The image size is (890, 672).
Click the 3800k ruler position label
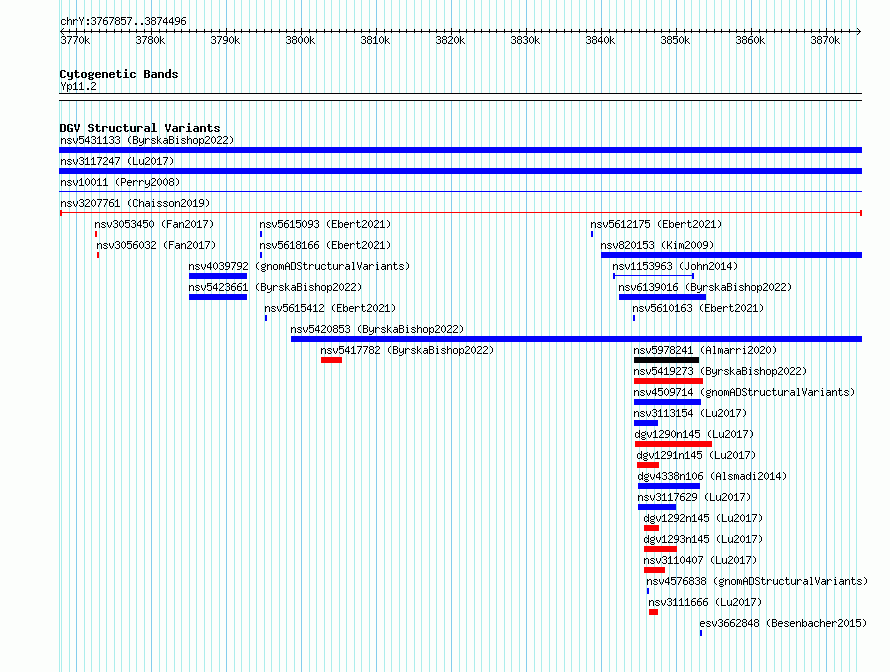[x=300, y=40]
